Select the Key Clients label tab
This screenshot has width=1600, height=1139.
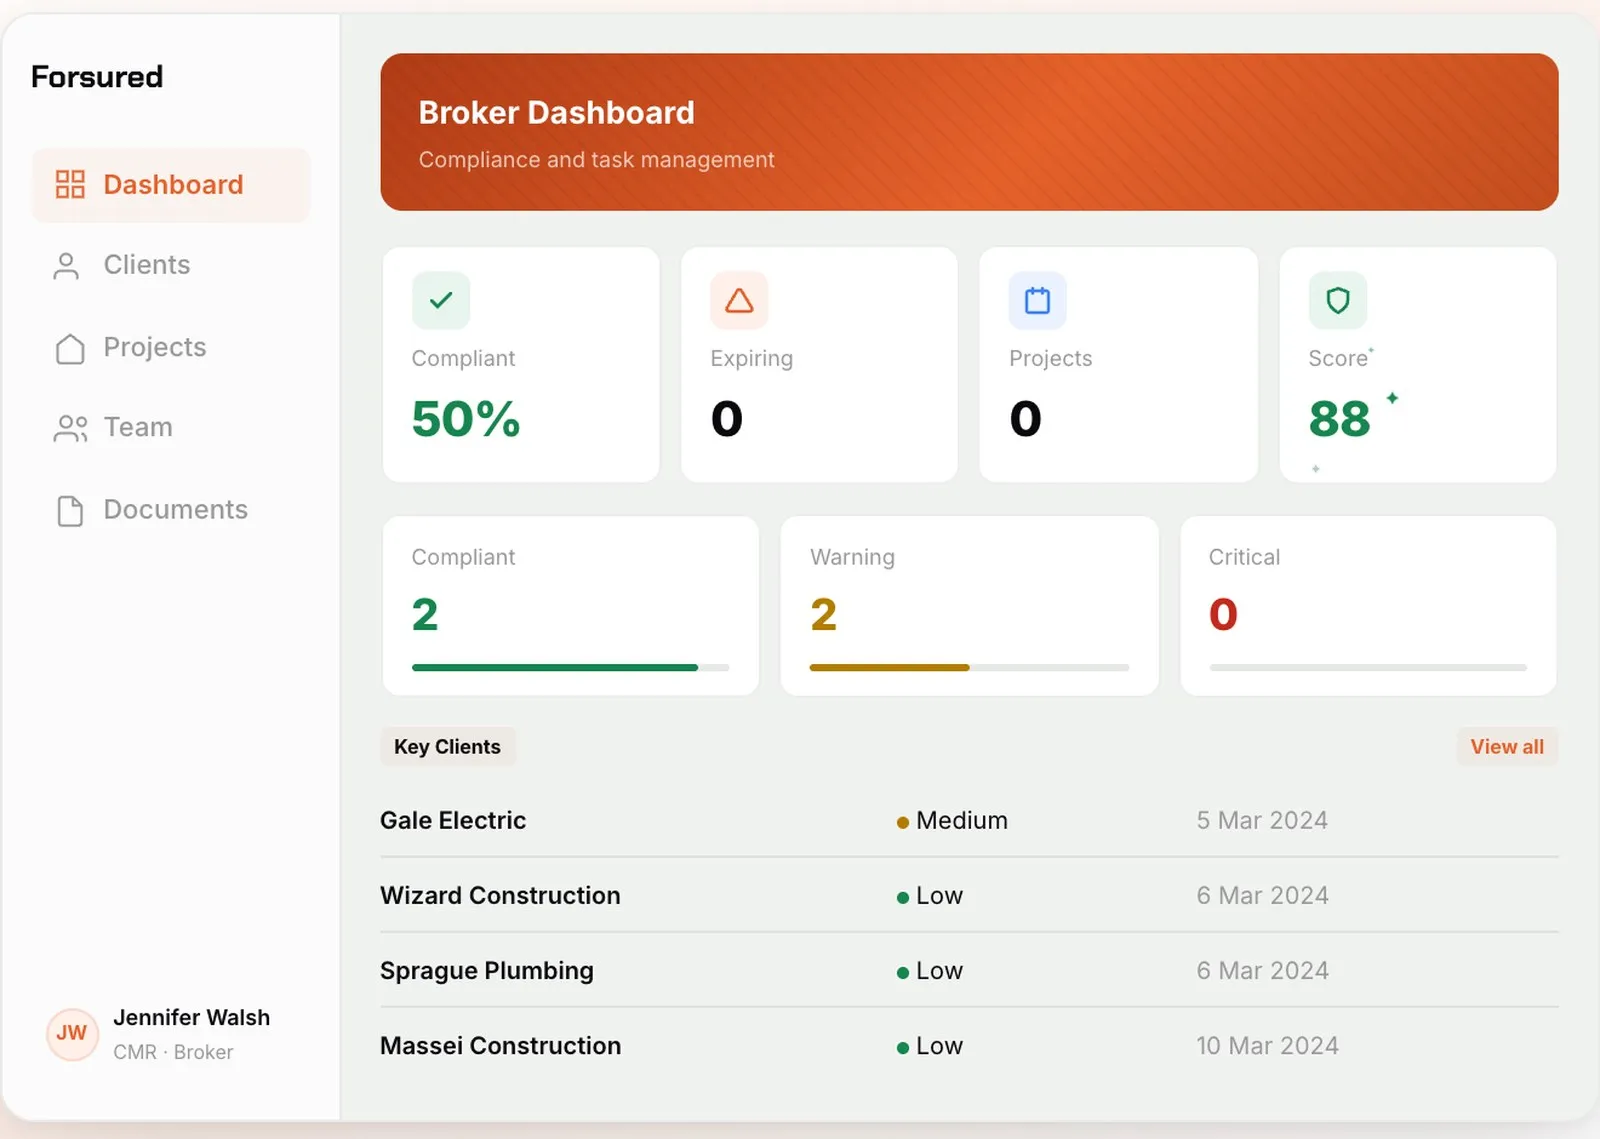pos(447,747)
